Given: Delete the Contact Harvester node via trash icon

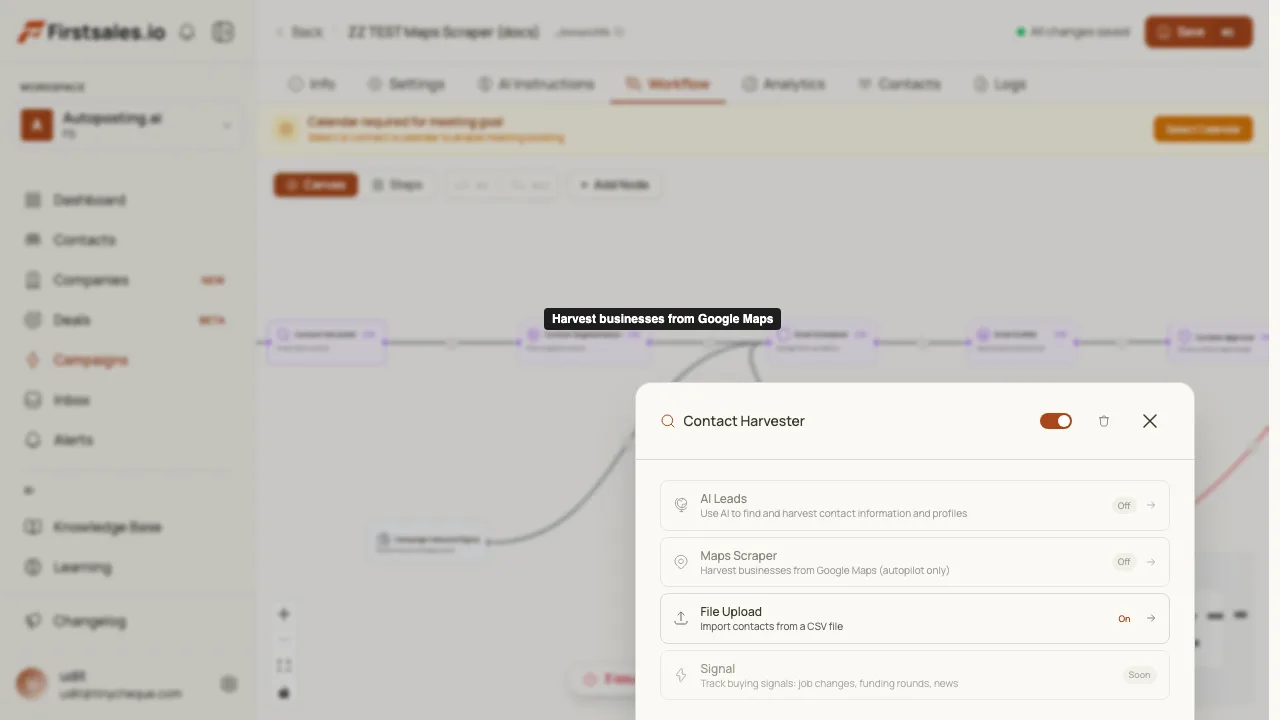Looking at the screenshot, I should tap(1104, 421).
